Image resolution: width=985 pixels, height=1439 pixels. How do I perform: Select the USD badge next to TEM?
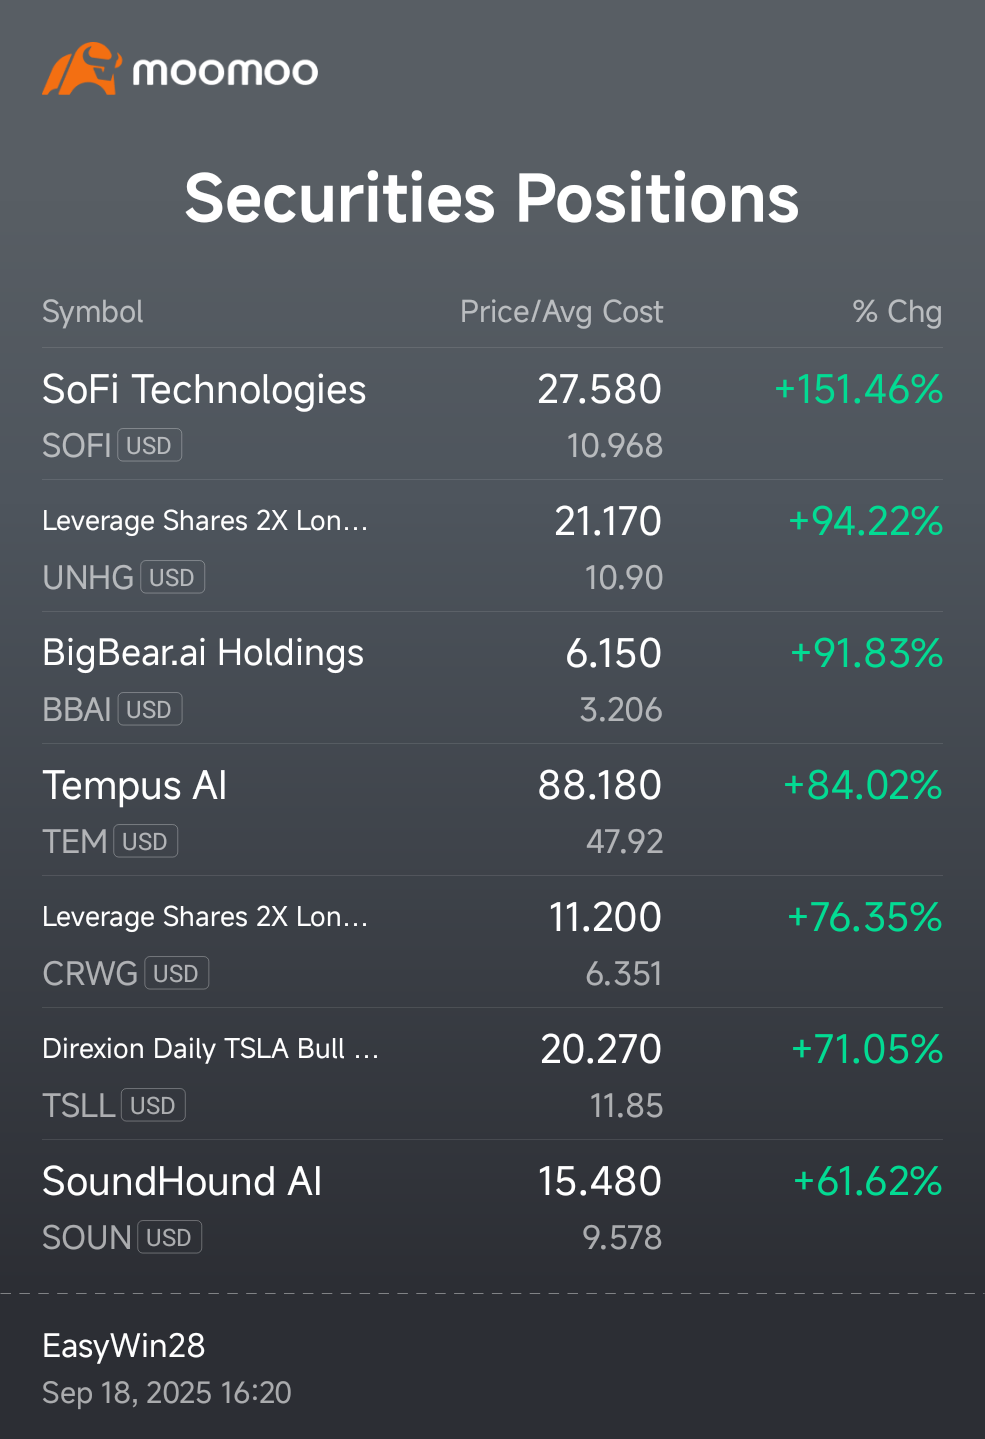[145, 841]
